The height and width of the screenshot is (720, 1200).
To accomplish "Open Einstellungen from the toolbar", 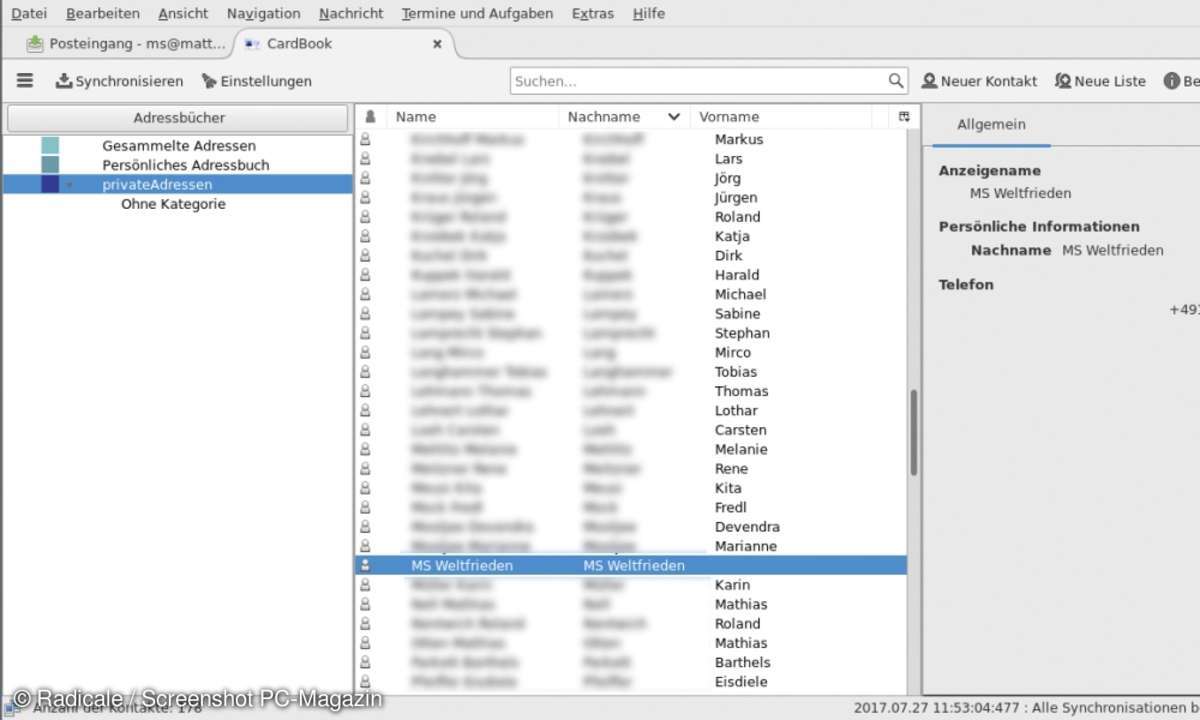I will pos(257,81).
